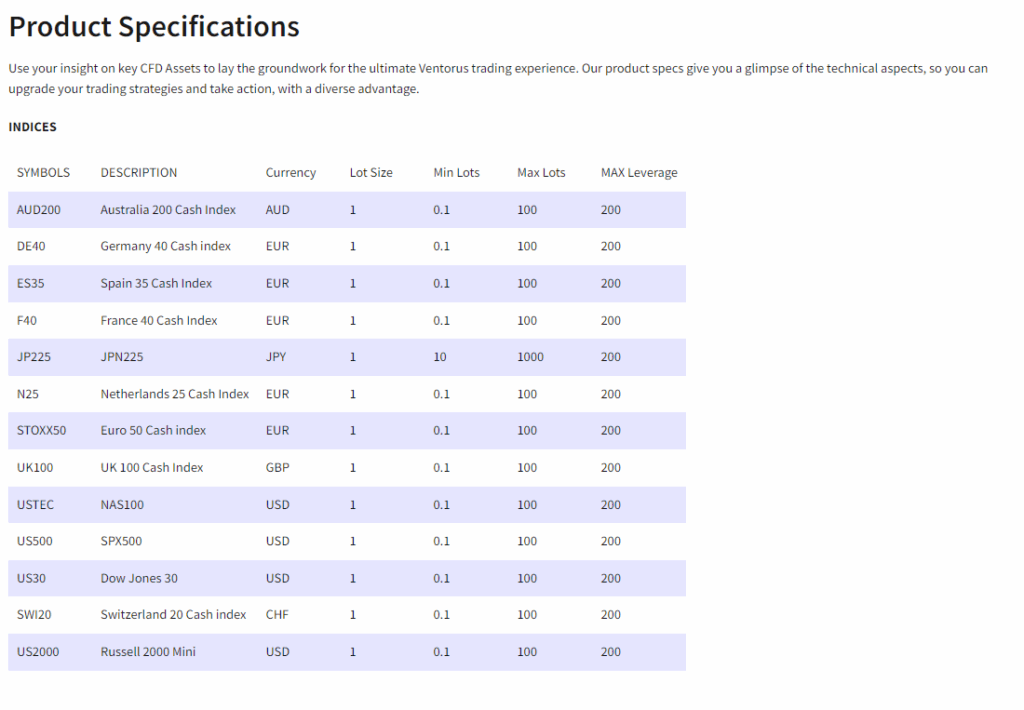Click the JP225 symbol cell
1024x710 pixels.
(34, 357)
